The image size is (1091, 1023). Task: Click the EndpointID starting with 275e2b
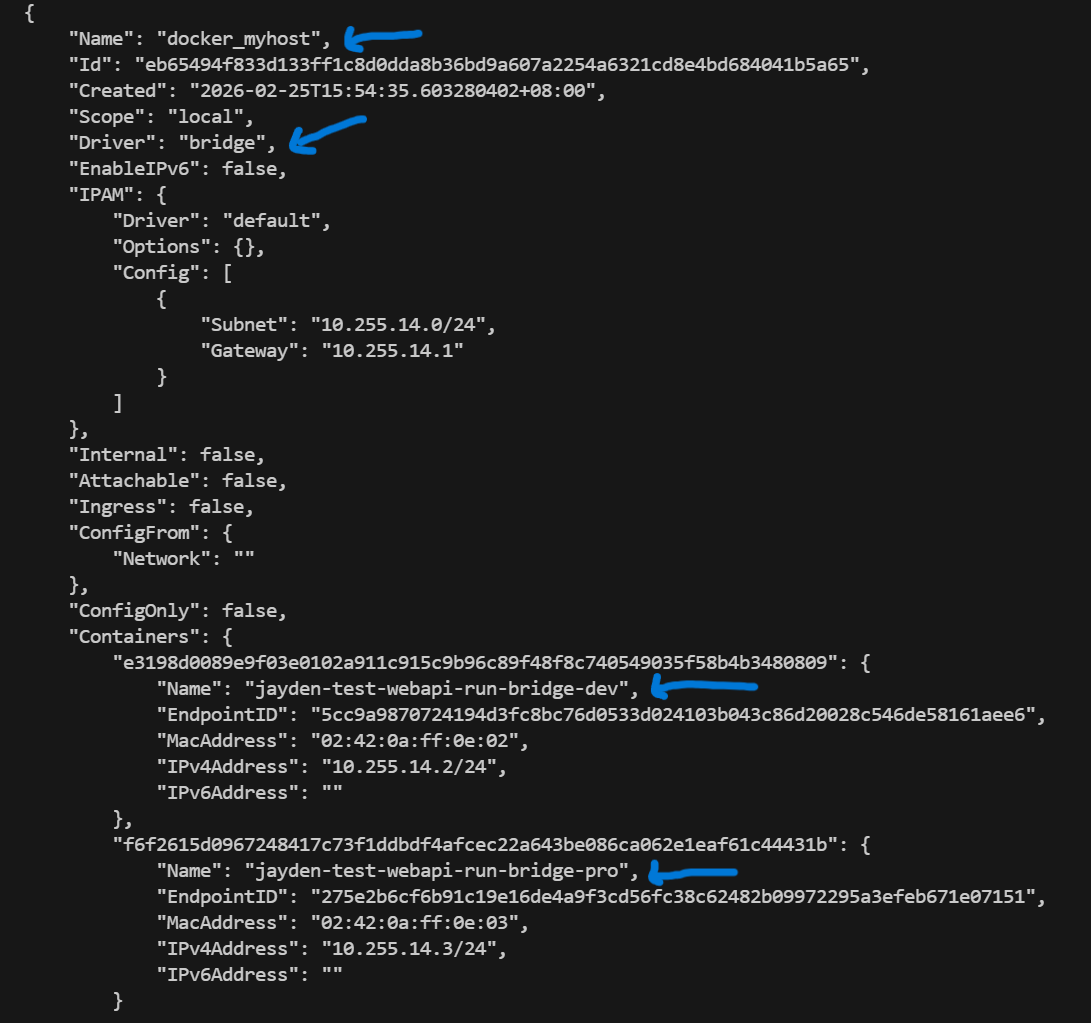[x=673, y=896]
